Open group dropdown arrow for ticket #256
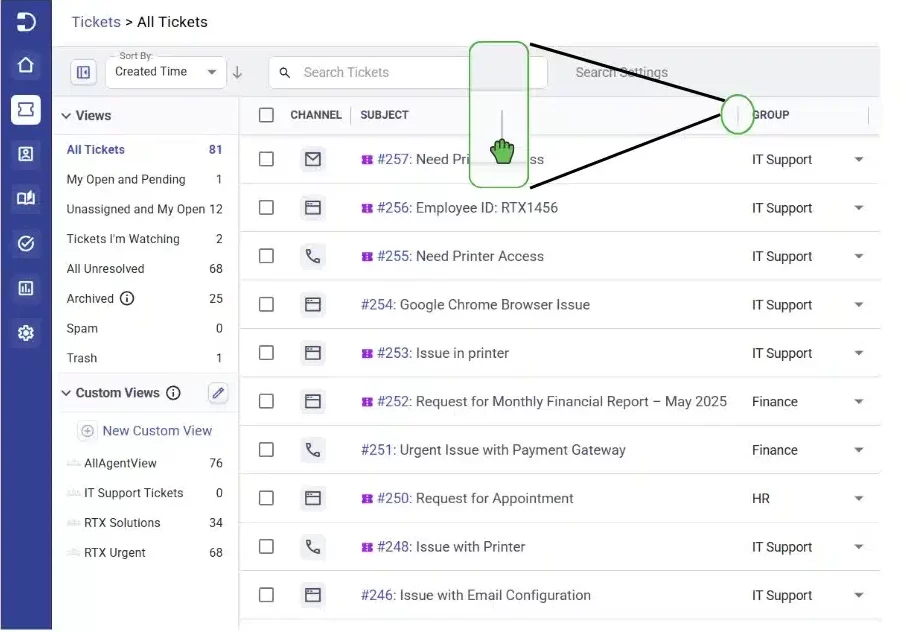Viewport: 910px width, 632px height. pos(859,208)
